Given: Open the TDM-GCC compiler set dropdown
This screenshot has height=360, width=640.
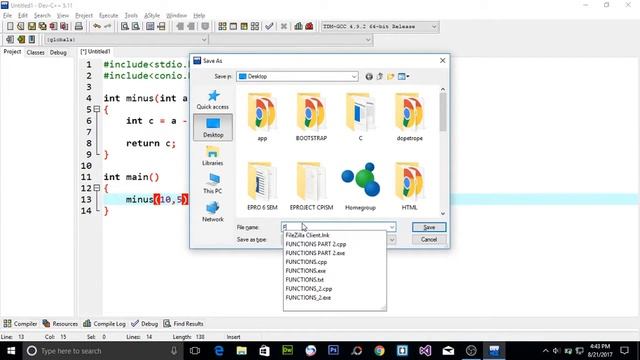Looking at the screenshot, I should pyautogui.click(x=380, y=27).
